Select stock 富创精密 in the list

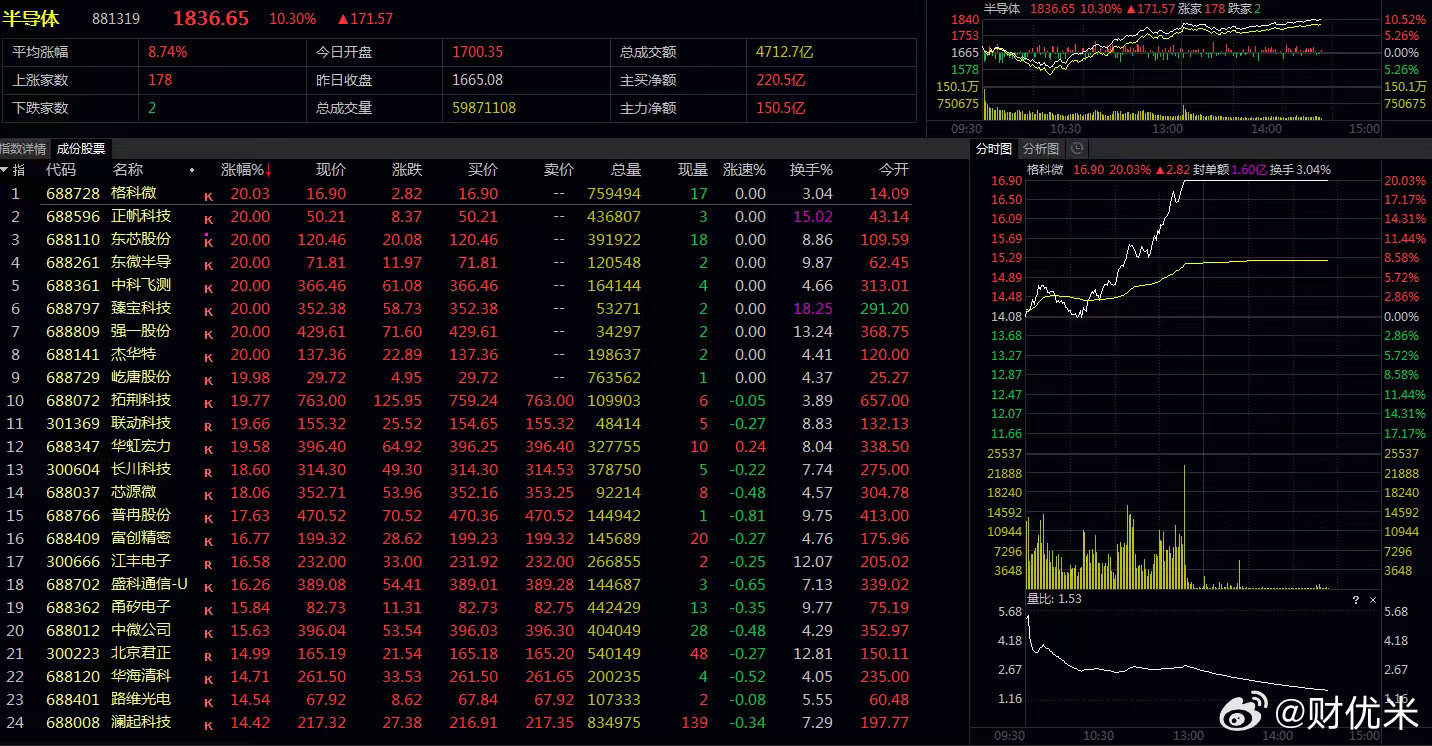[141, 538]
